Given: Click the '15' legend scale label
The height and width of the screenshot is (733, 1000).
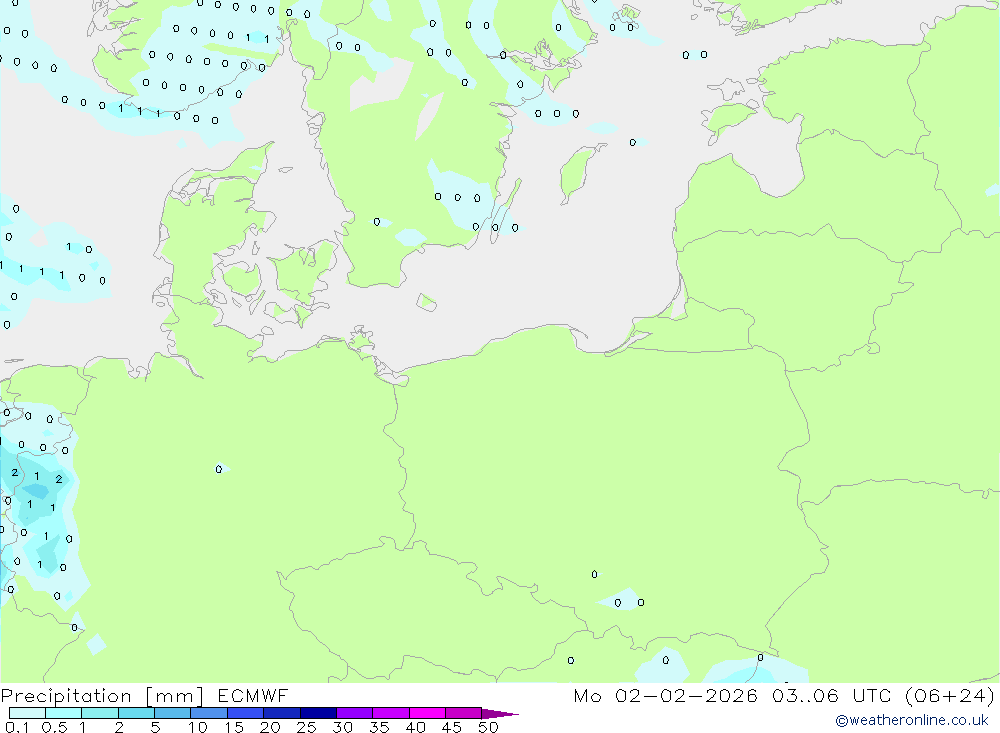Looking at the screenshot, I should tap(234, 727).
